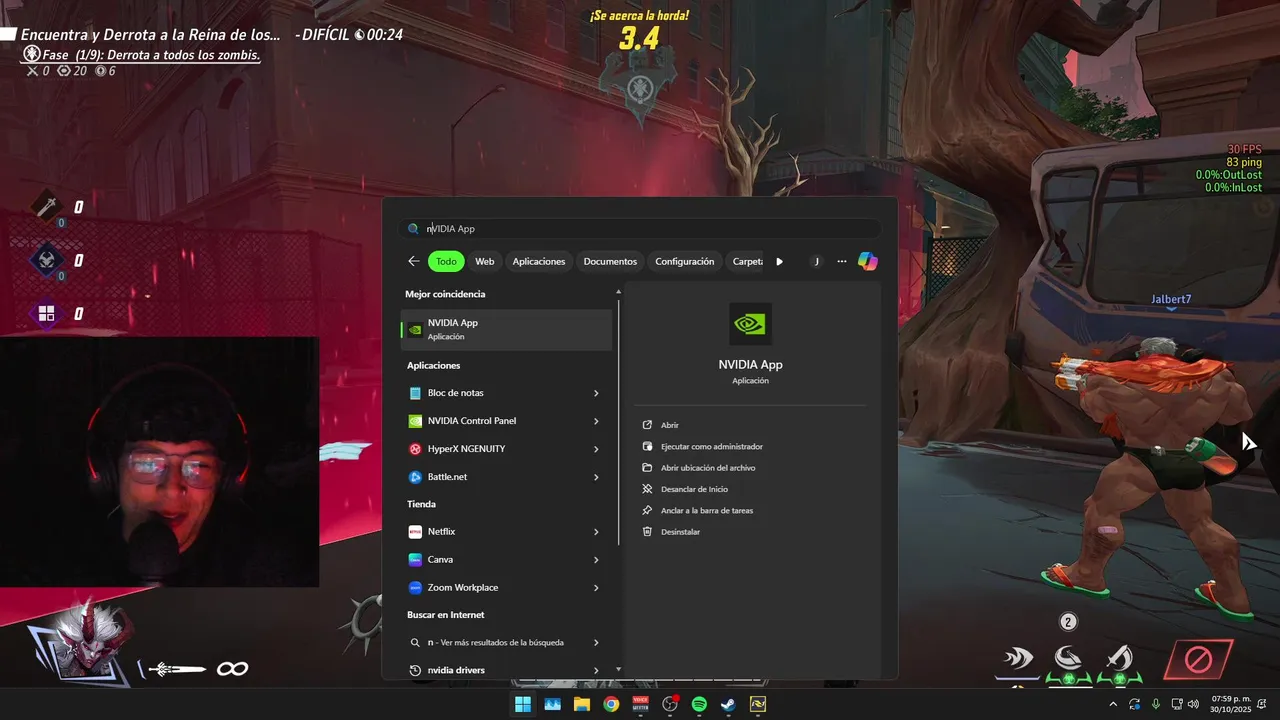
Task: Switch to the Carpetas filter tab
Action: click(747, 261)
